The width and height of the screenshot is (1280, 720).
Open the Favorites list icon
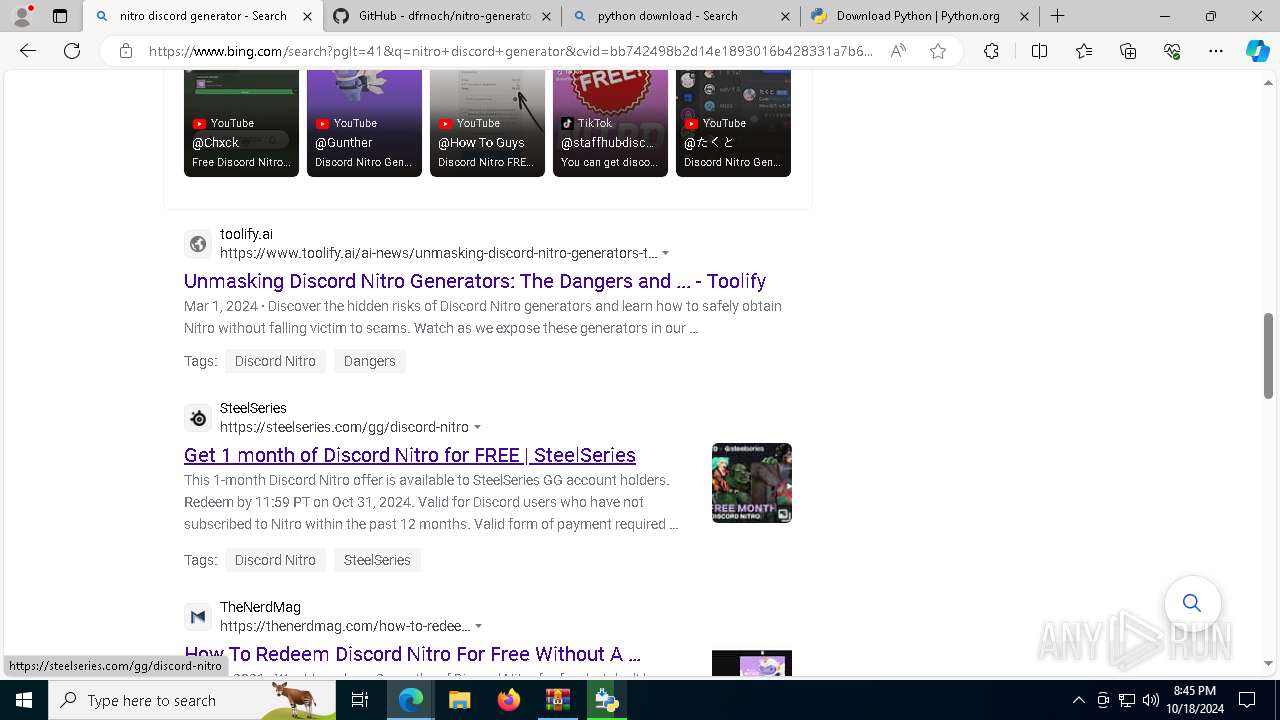(x=1084, y=51)
